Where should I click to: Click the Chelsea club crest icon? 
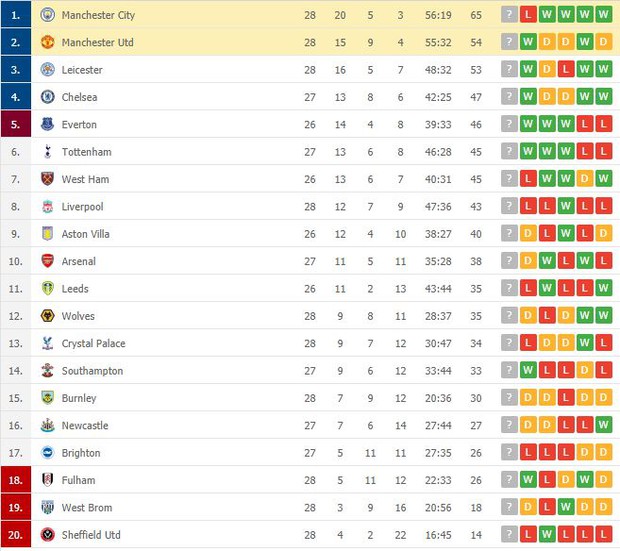coord(47,97)
